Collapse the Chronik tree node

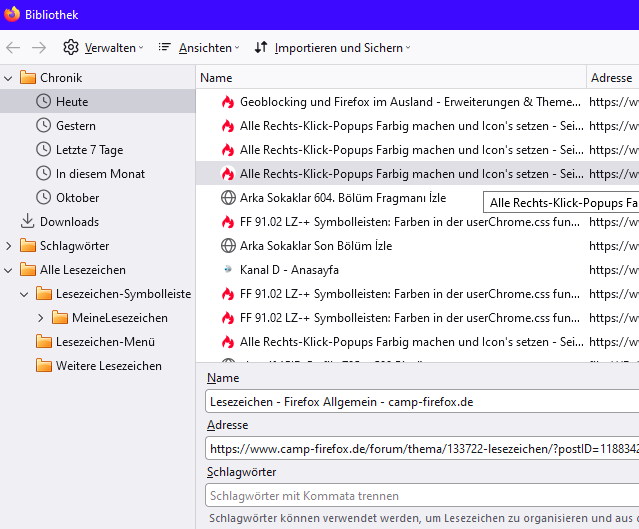pos(9,77)
